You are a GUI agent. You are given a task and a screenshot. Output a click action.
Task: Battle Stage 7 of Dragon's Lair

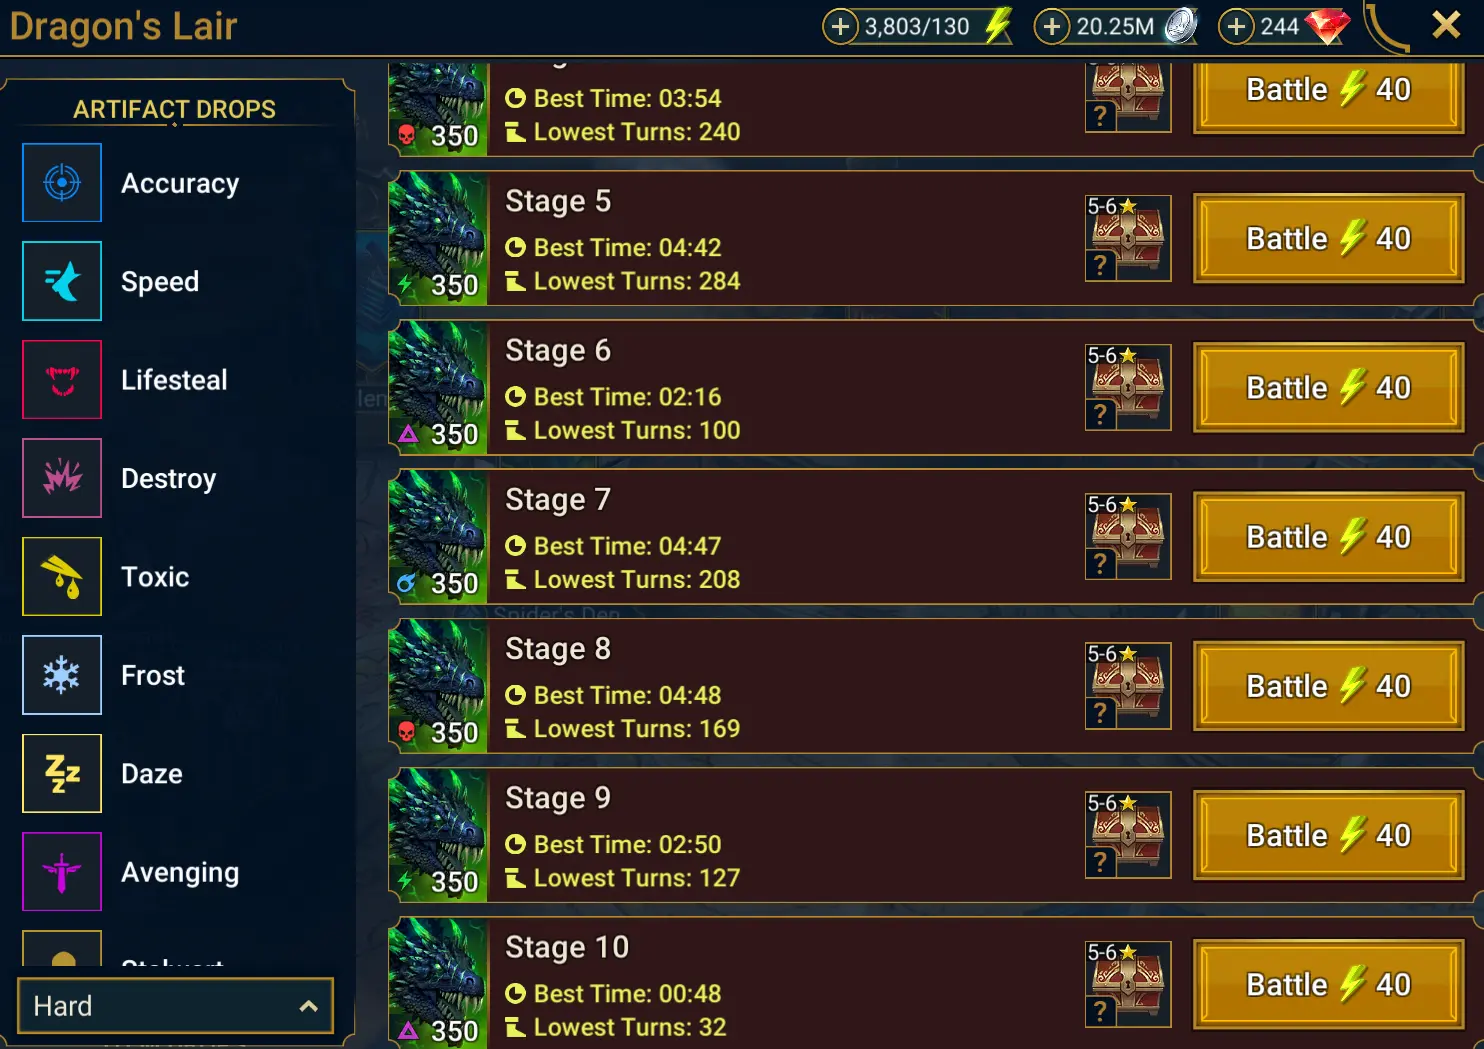(x=1328, y=537)
